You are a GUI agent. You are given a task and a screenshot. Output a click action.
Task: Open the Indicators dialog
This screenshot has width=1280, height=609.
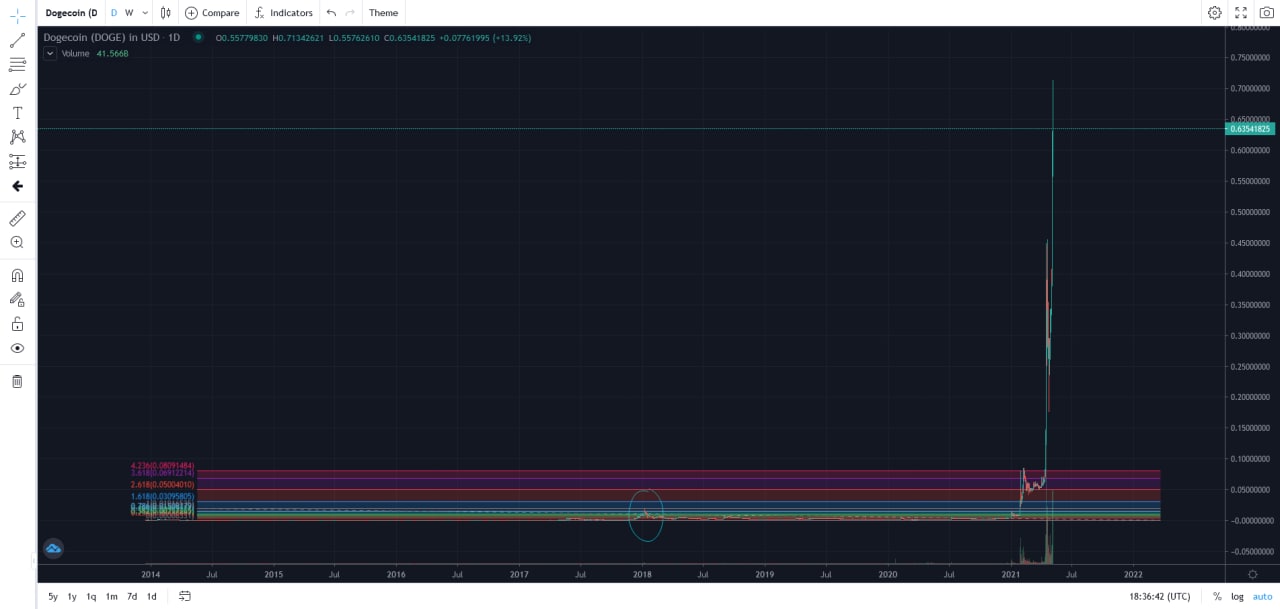point(283,13)
